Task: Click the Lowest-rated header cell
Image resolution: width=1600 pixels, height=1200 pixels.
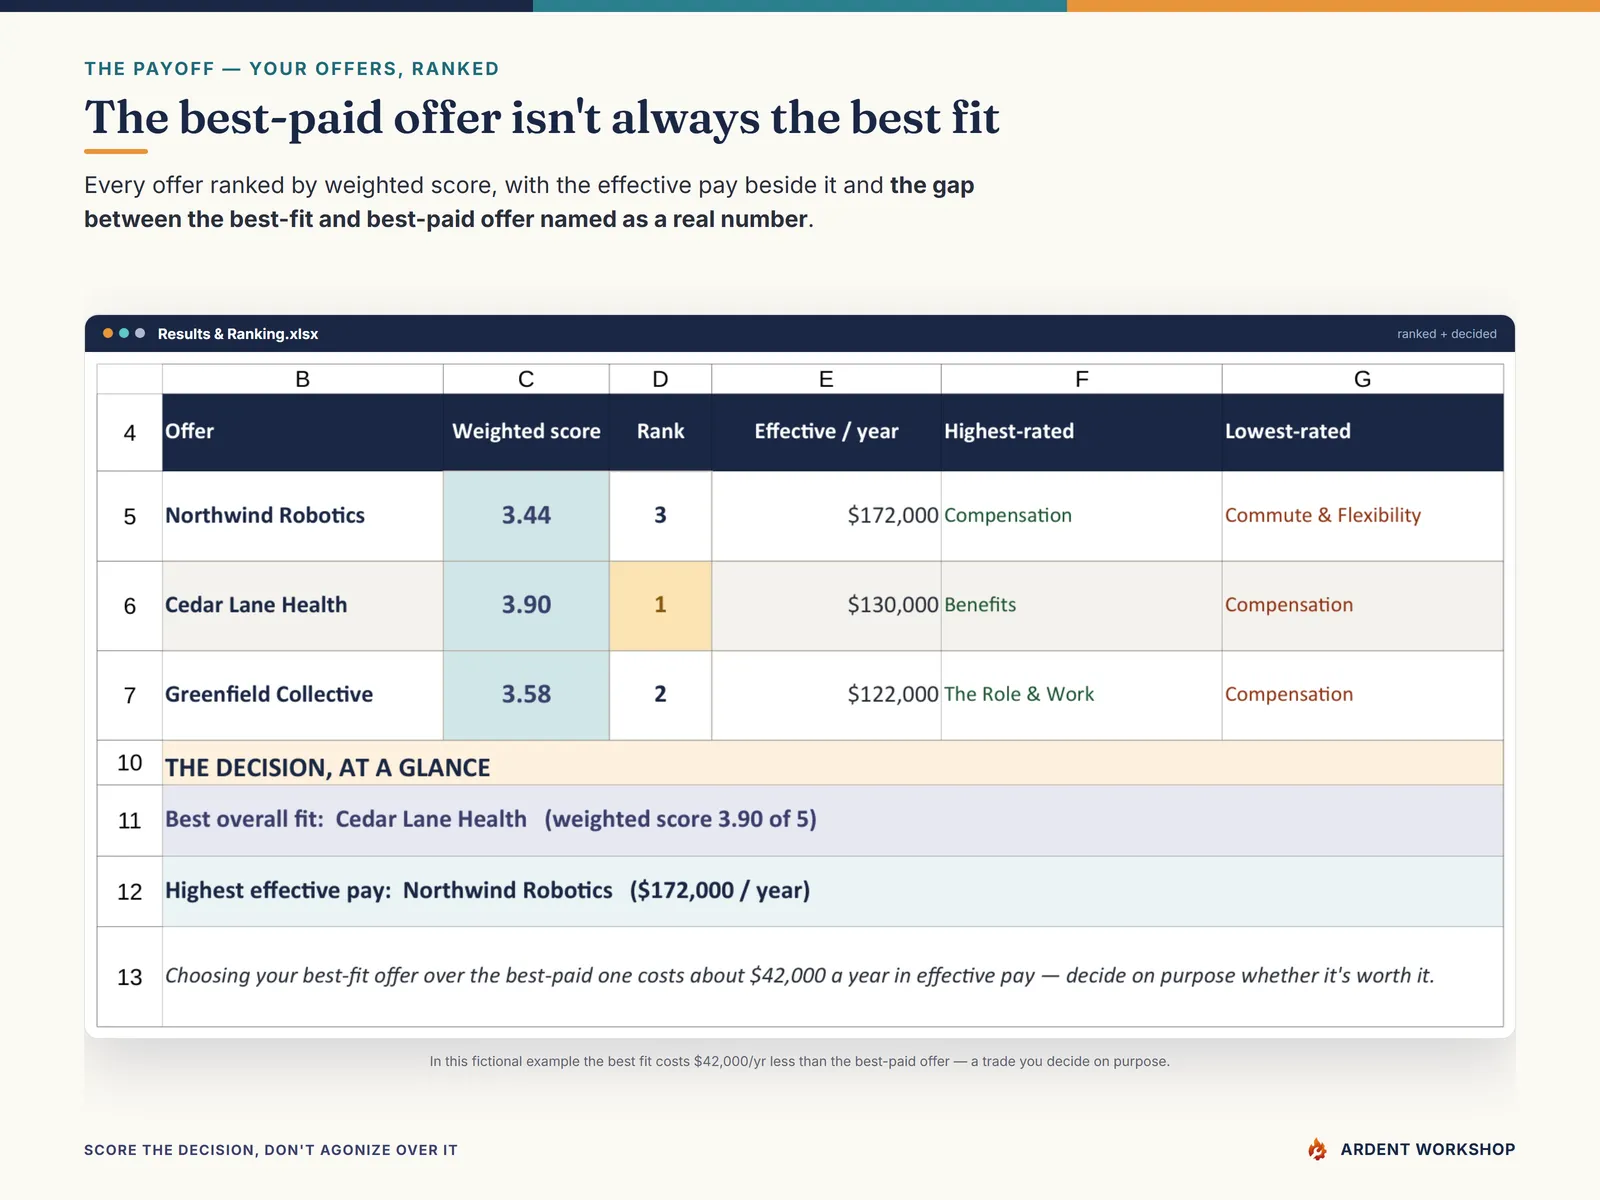Action: (x=1362, y=432)
